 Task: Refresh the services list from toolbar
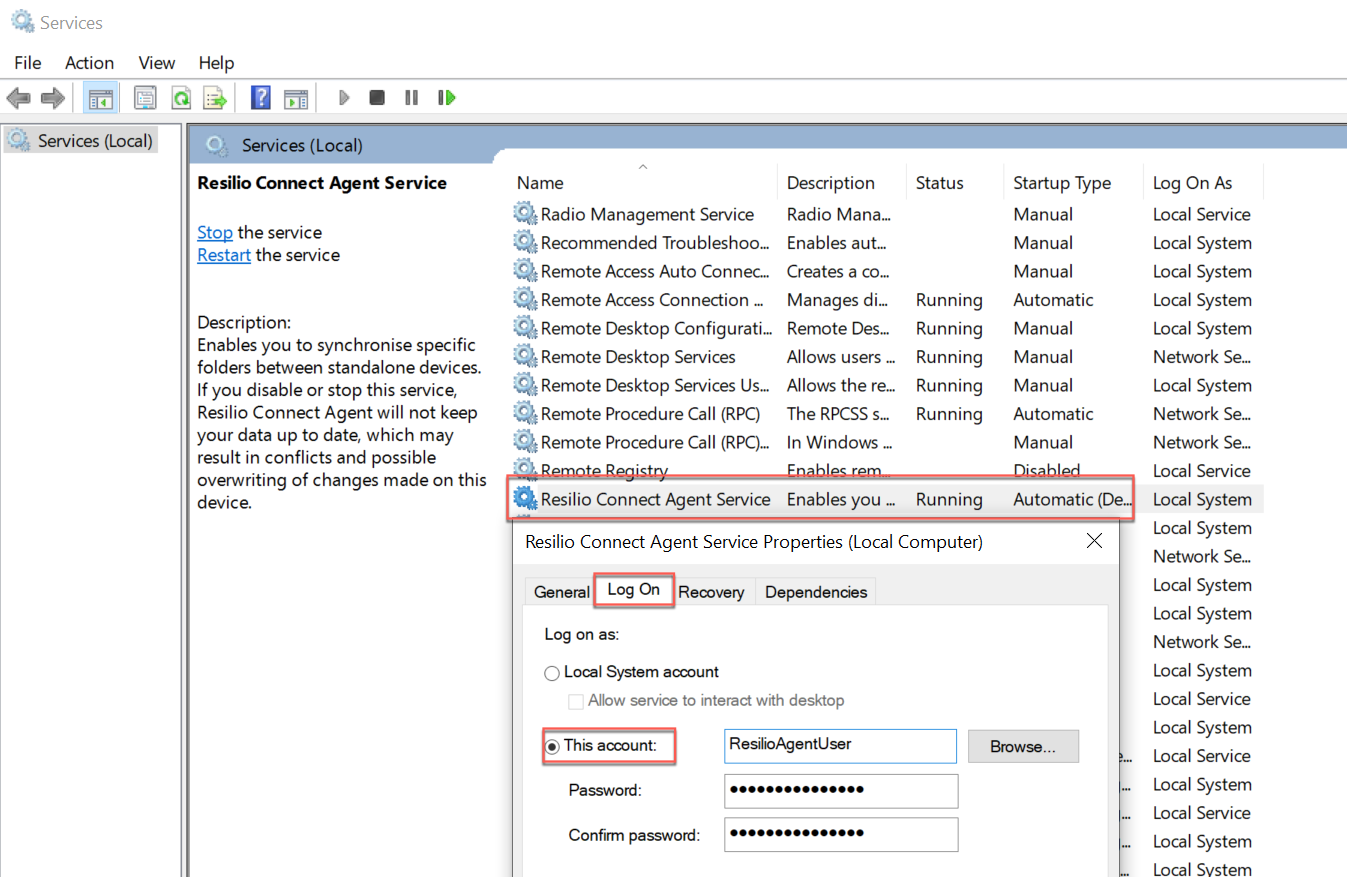pyautogui.click(x=181, y=98)
